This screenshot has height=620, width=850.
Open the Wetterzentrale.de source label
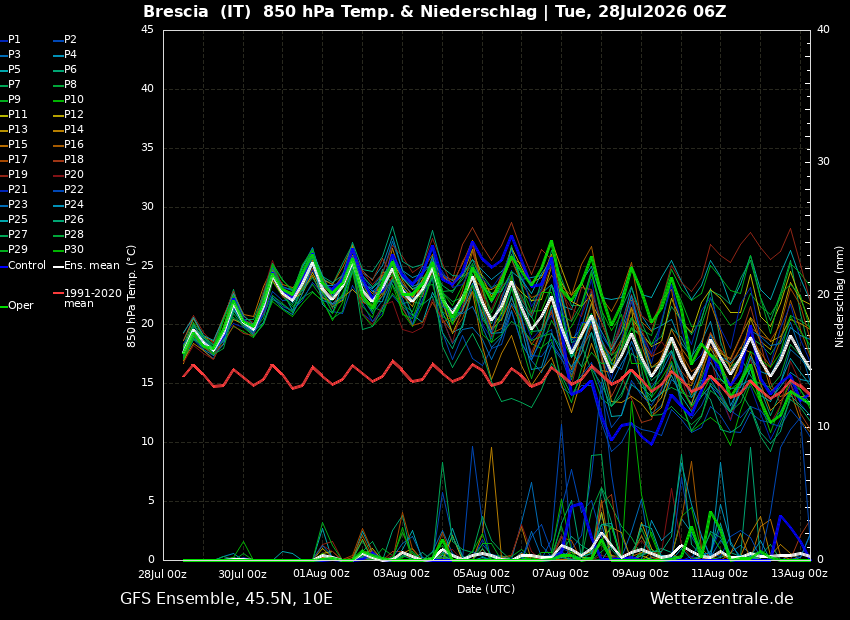coord(722,599)
